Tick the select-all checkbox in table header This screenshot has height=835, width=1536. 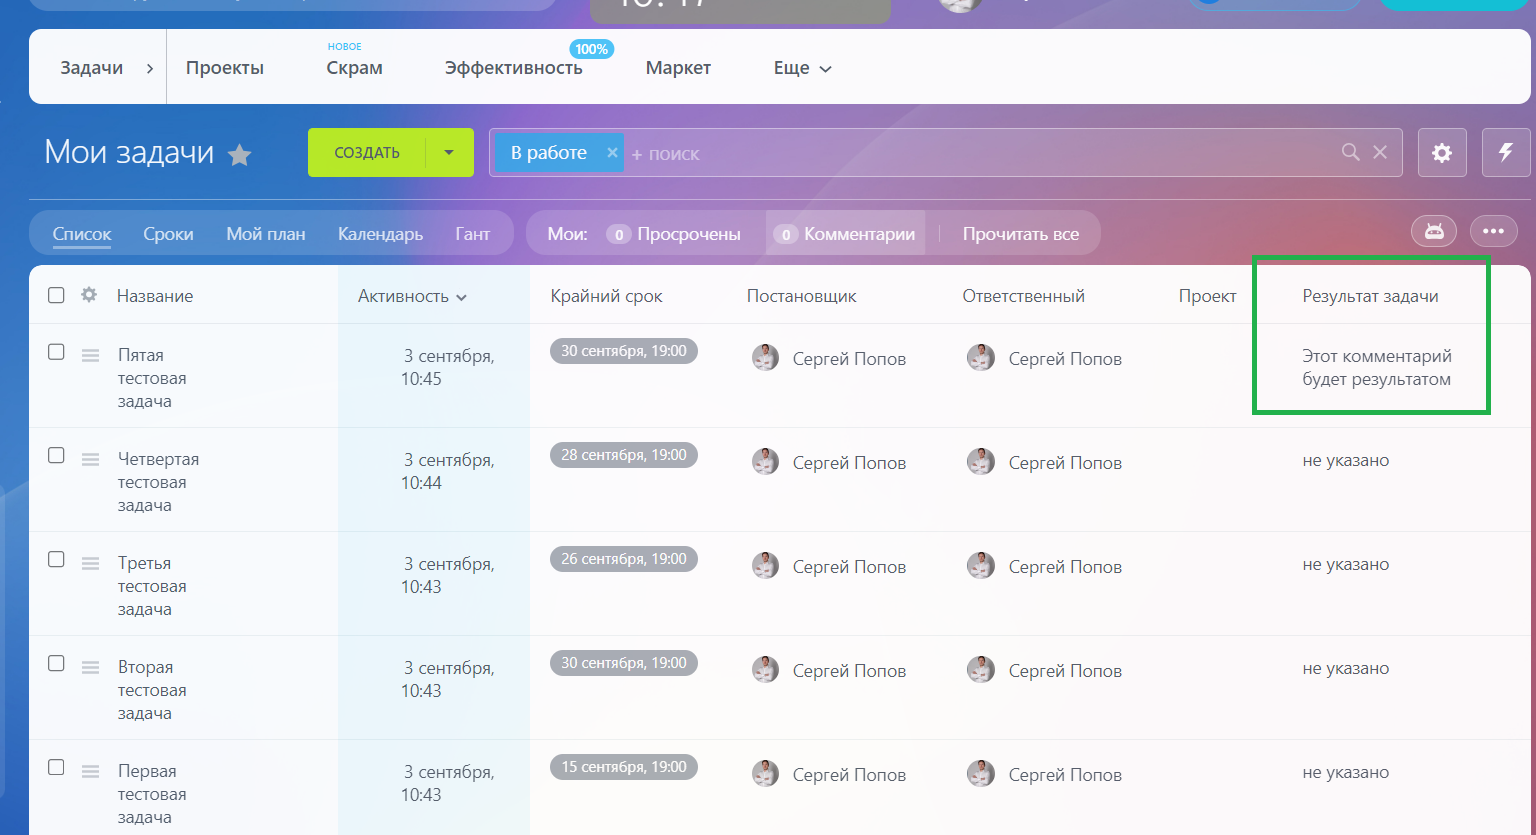(56, 295)
